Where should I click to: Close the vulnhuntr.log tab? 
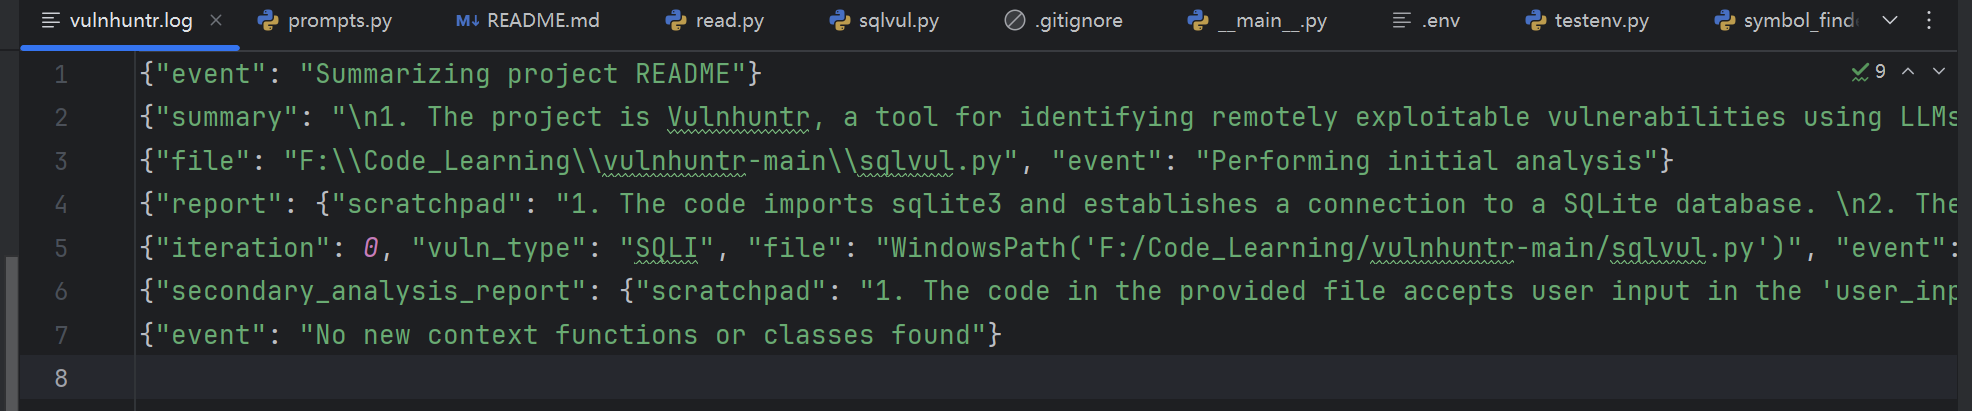(216, 20)
